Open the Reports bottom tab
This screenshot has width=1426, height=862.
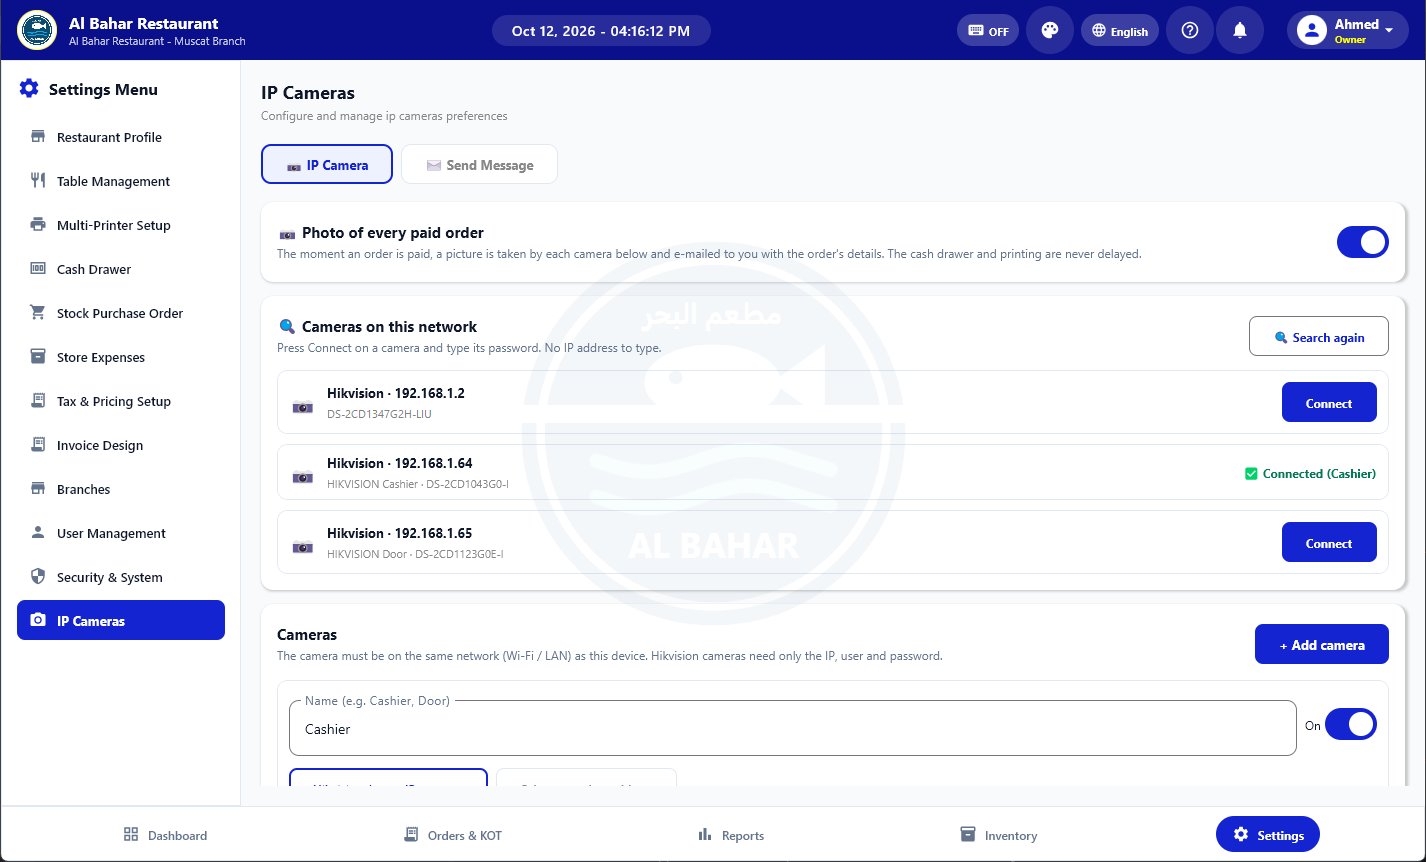point(731,835)
